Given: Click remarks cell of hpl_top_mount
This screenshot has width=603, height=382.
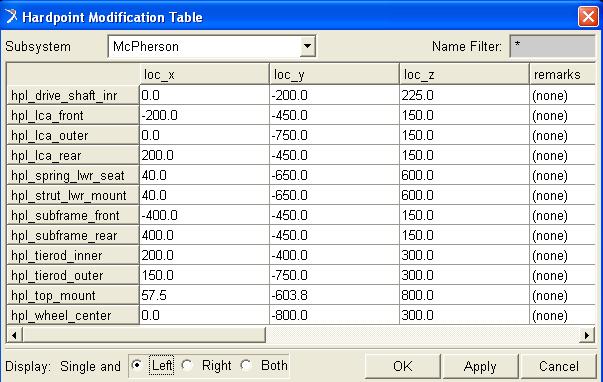Looking at the screenshot, I should [563, 295].
